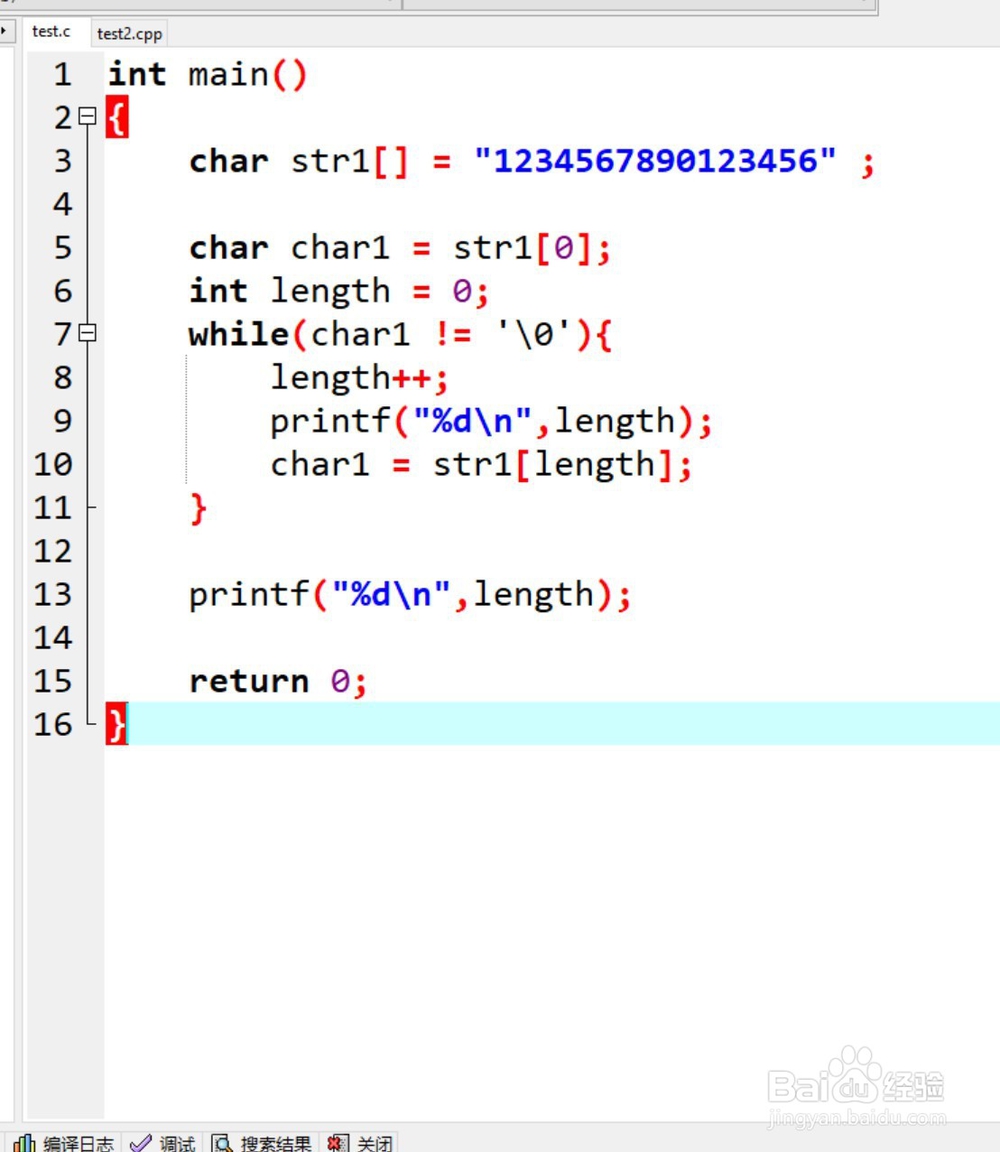The image size is (1000, 1152).
Task: Click line number 13 in the gutter
Action: (53, 594)
